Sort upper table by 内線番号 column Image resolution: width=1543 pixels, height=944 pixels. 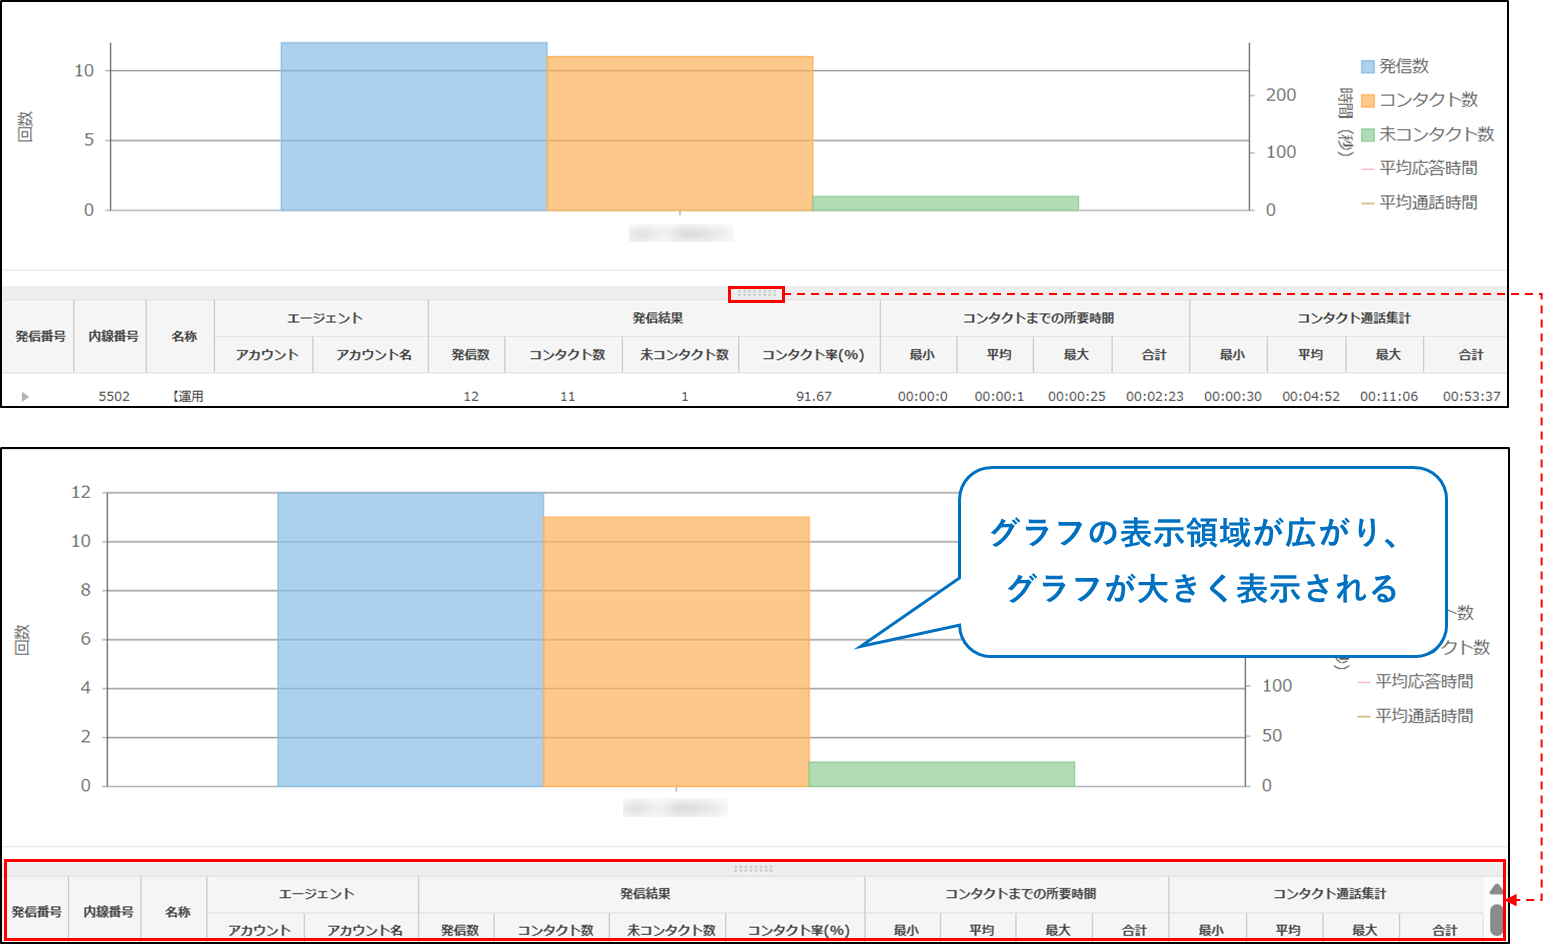click(113, 336)
